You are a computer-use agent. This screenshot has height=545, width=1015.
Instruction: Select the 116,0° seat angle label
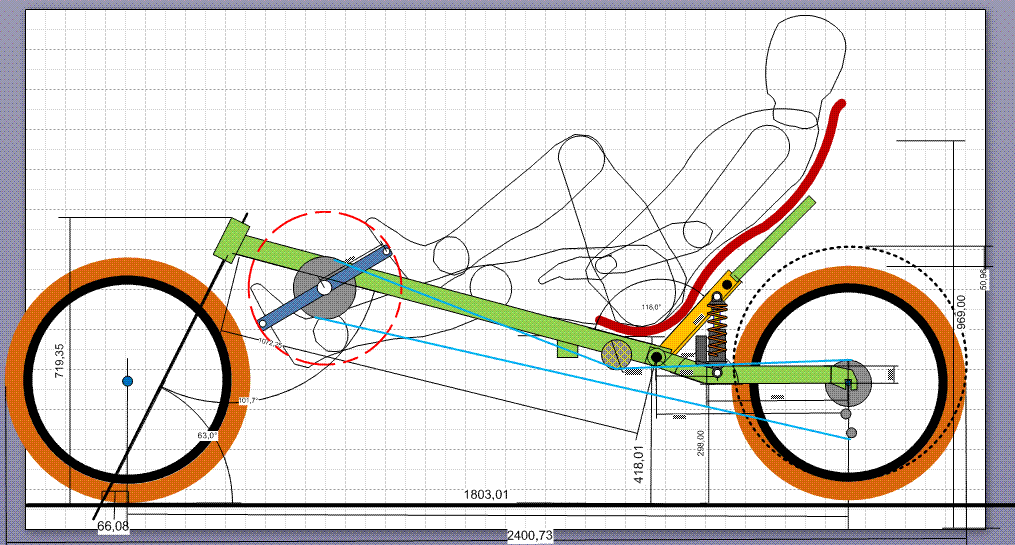(651, 307)
